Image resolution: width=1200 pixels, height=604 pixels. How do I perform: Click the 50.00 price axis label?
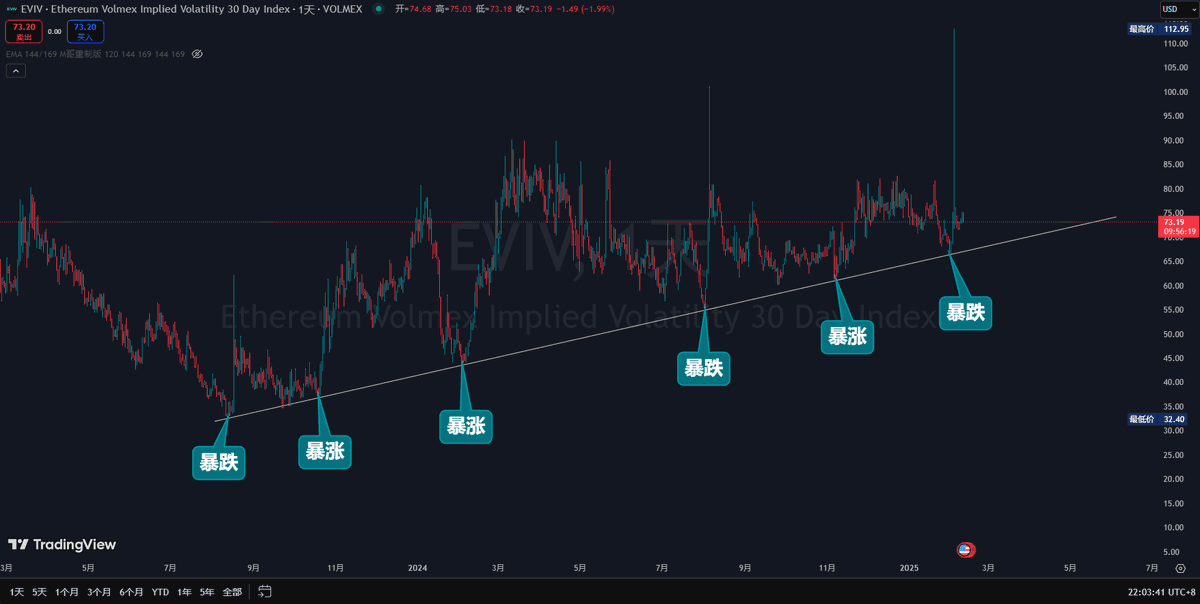[x=1175, y=334]
